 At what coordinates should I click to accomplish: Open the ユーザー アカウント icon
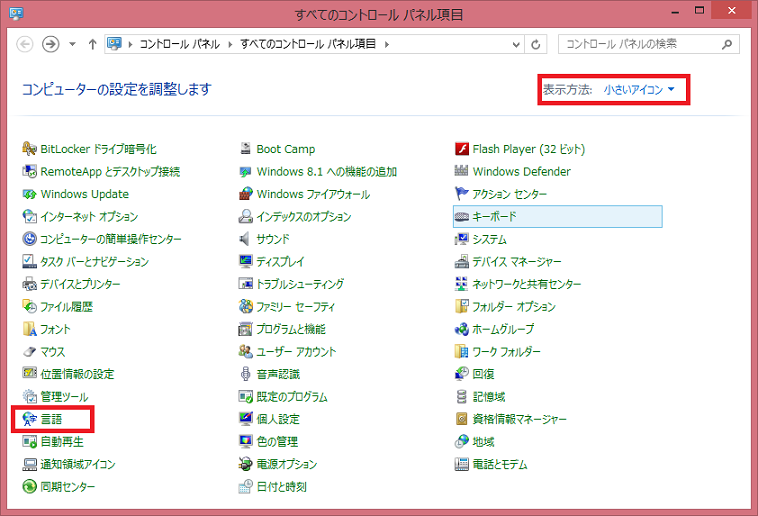tap(246, 352)
